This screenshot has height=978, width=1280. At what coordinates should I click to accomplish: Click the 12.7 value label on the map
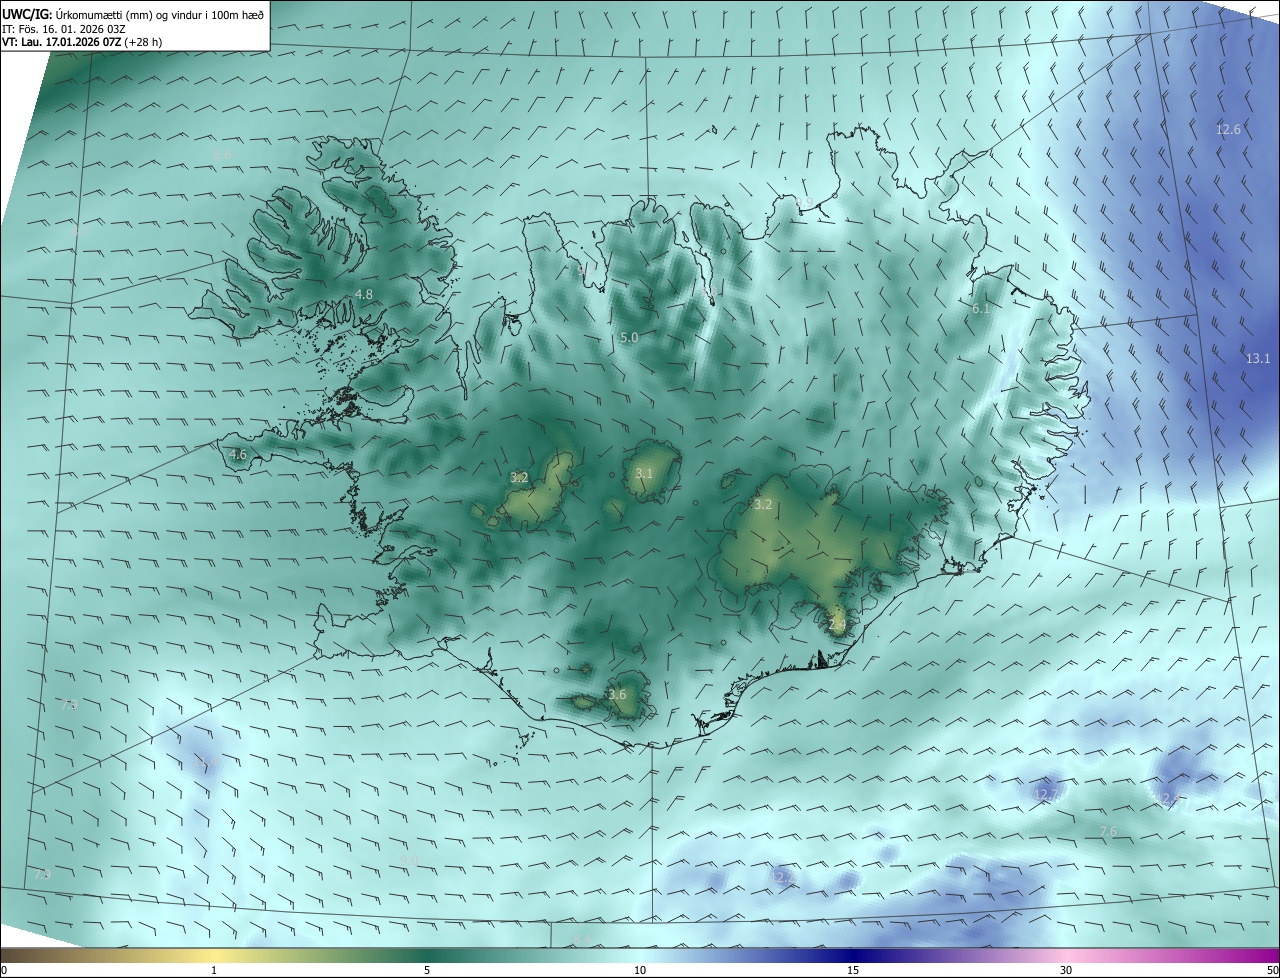point(1046,794)
